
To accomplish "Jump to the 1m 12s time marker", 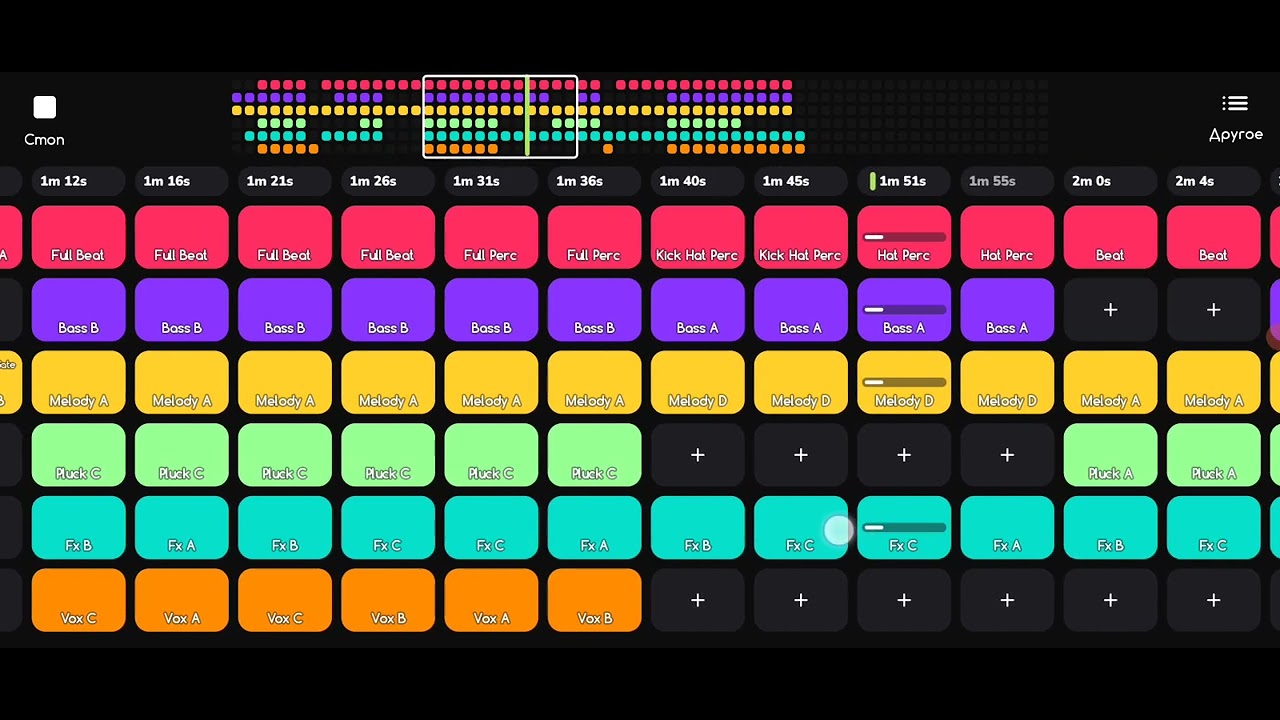I will point(78,181).
